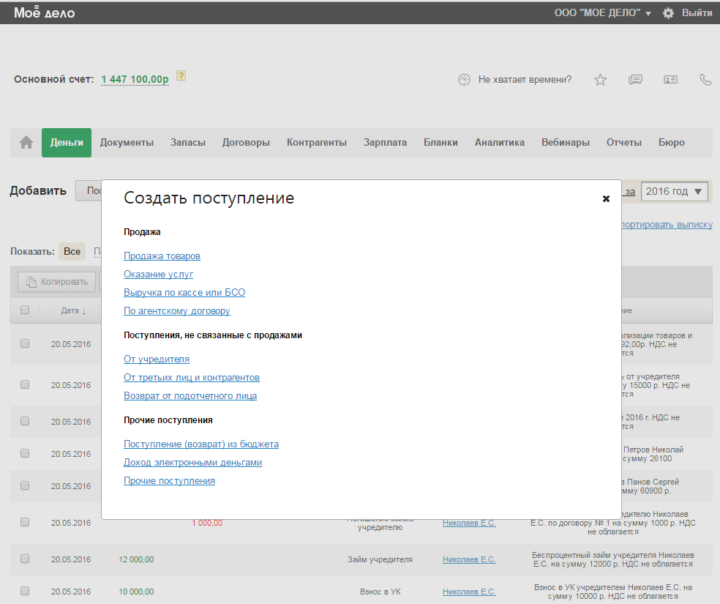Select the 'Продажа товаров' link

pyautogui.click(x=162, y=256)
